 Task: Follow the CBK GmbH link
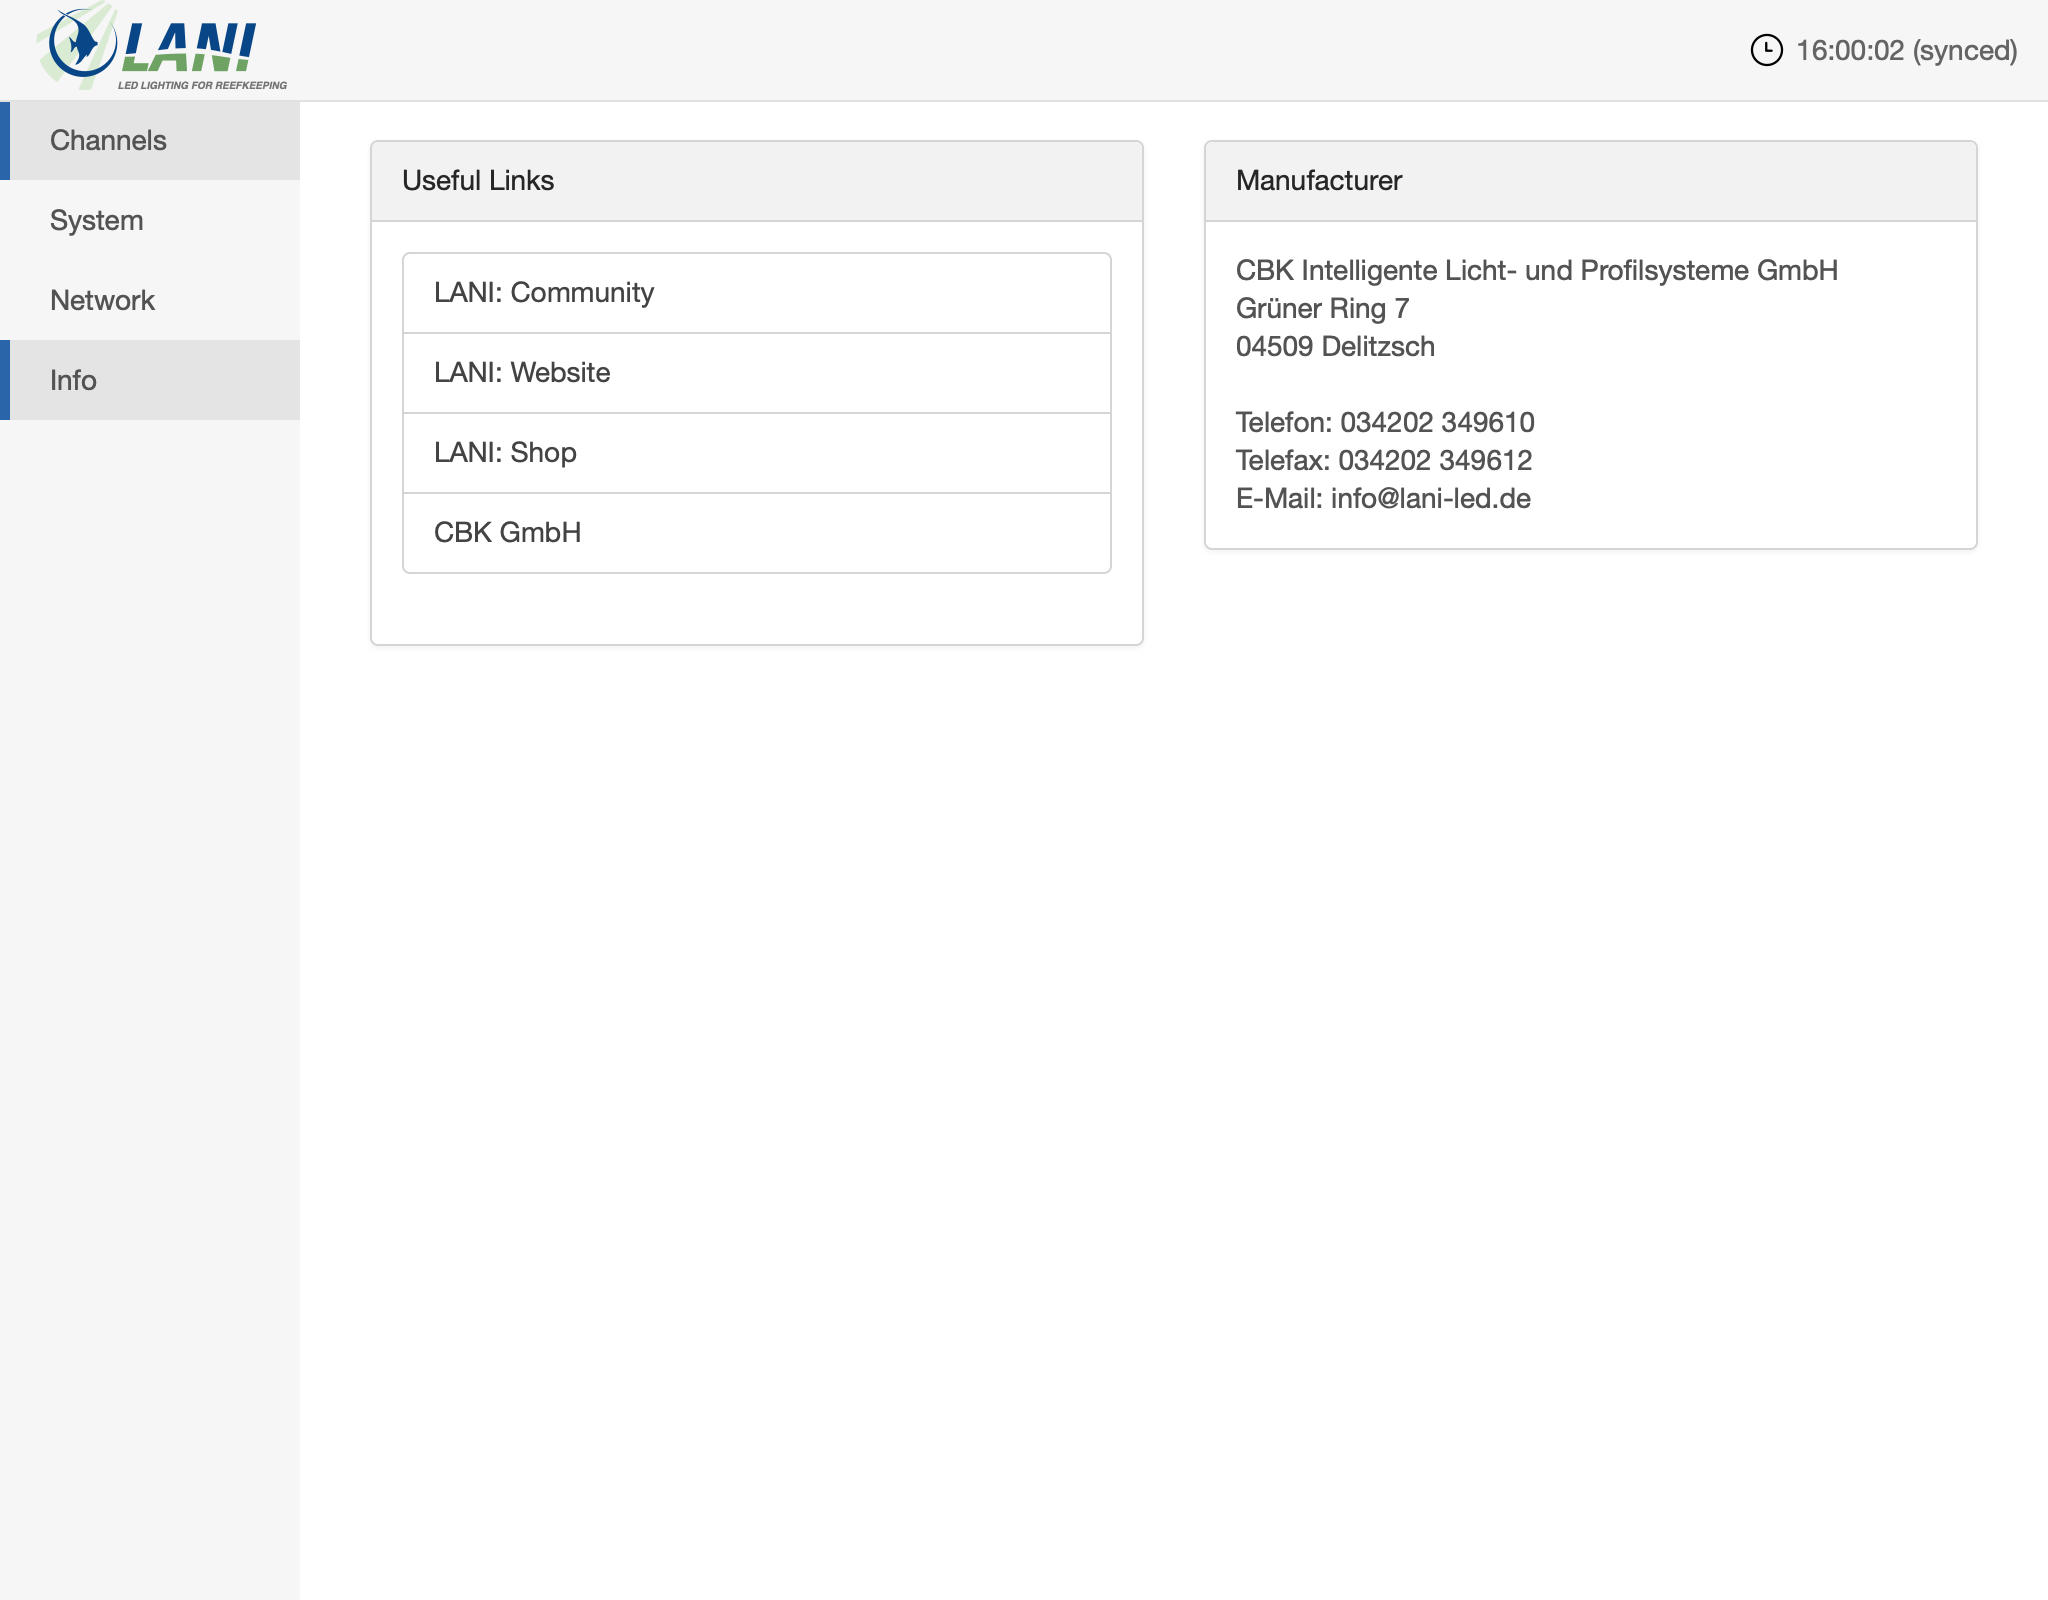507,533
